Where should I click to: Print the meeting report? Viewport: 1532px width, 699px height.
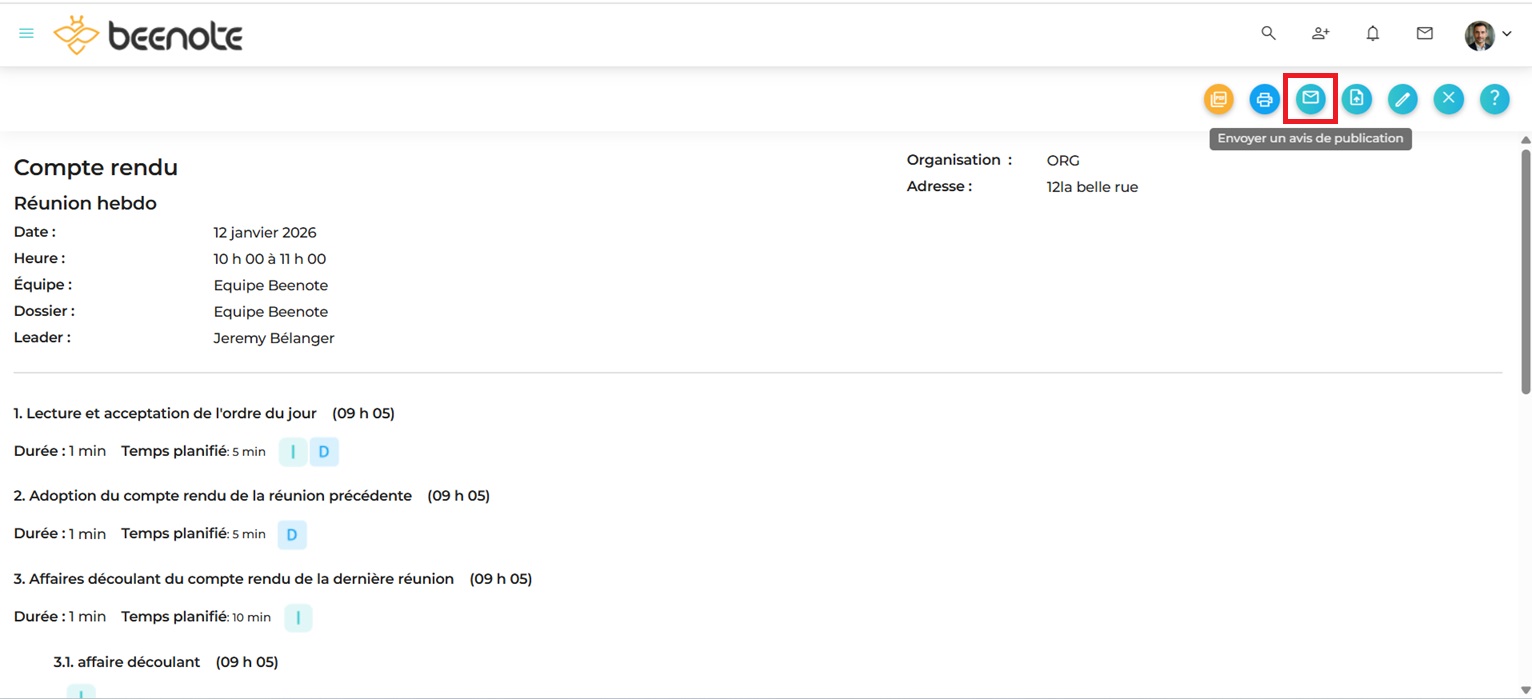pyautogui.click(x=1264, y=99)
